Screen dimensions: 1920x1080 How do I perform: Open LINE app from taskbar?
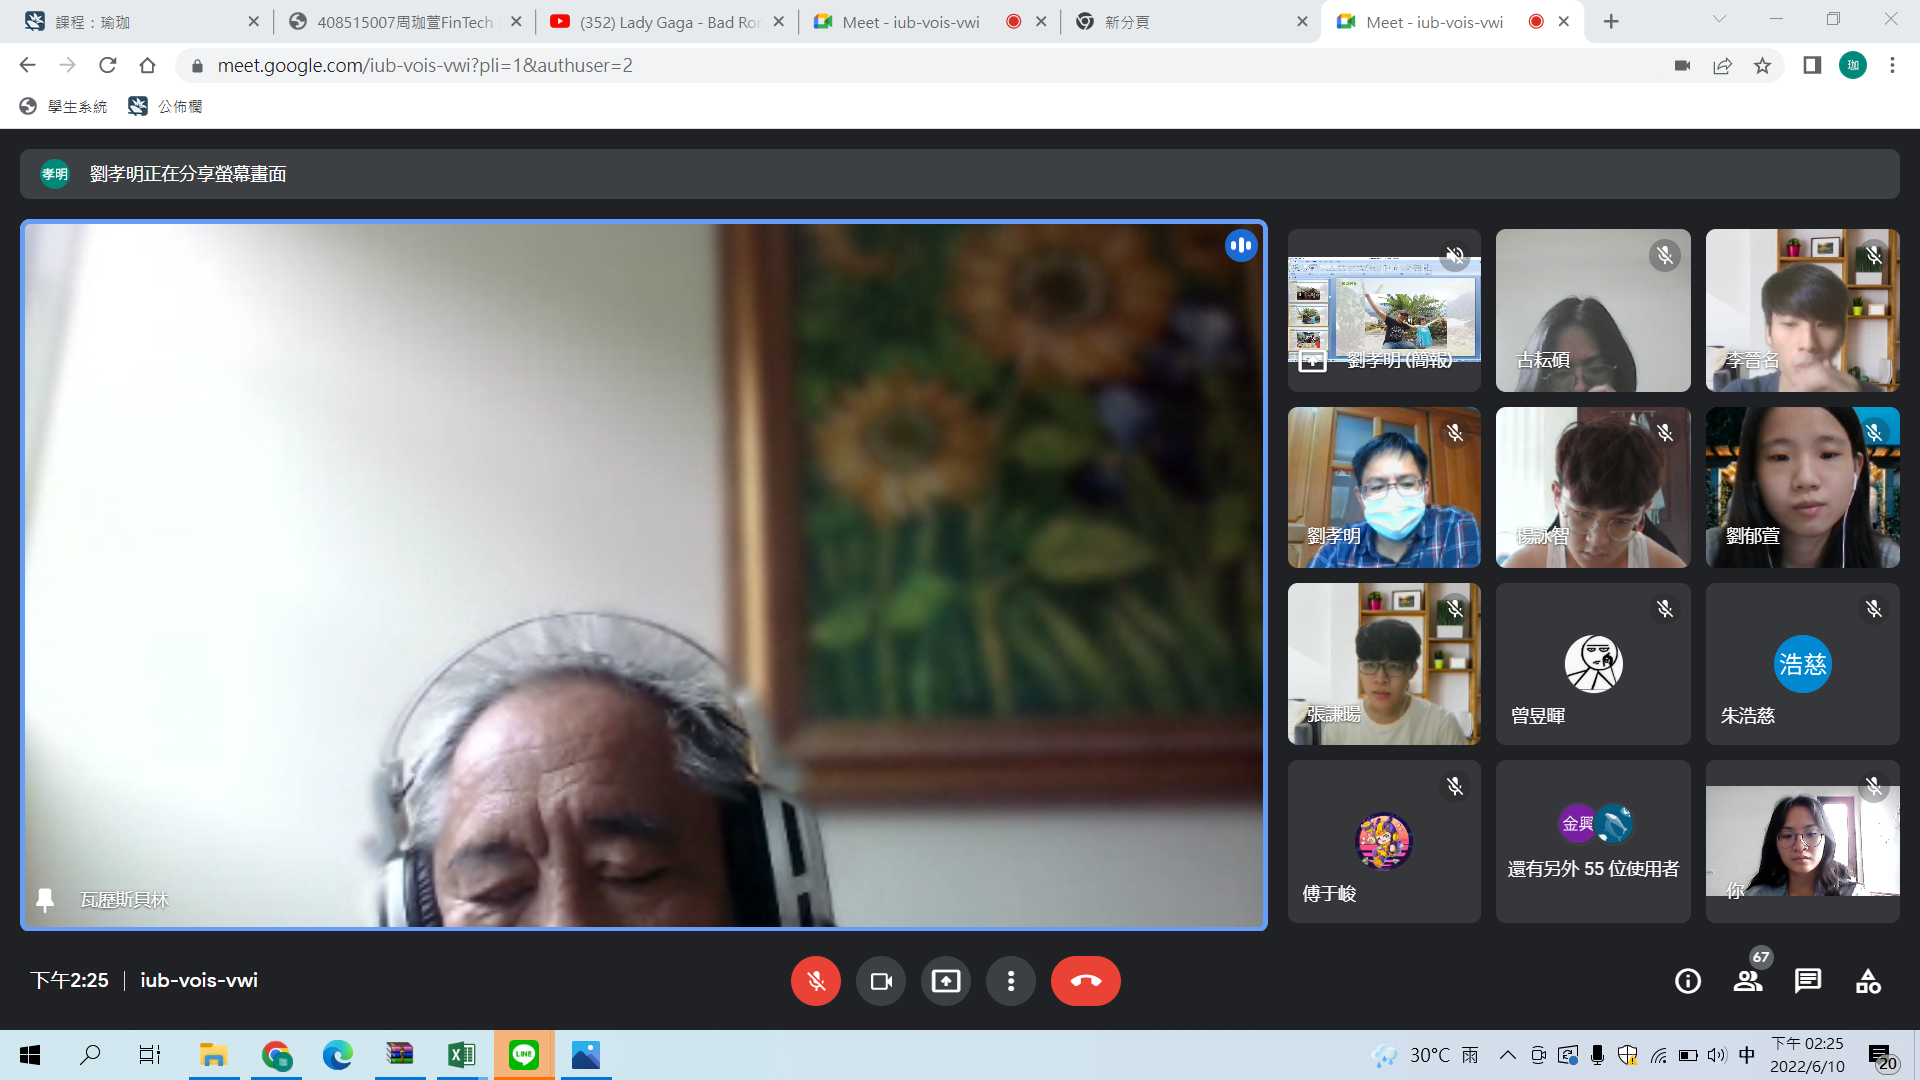(x=523, y=1055)
